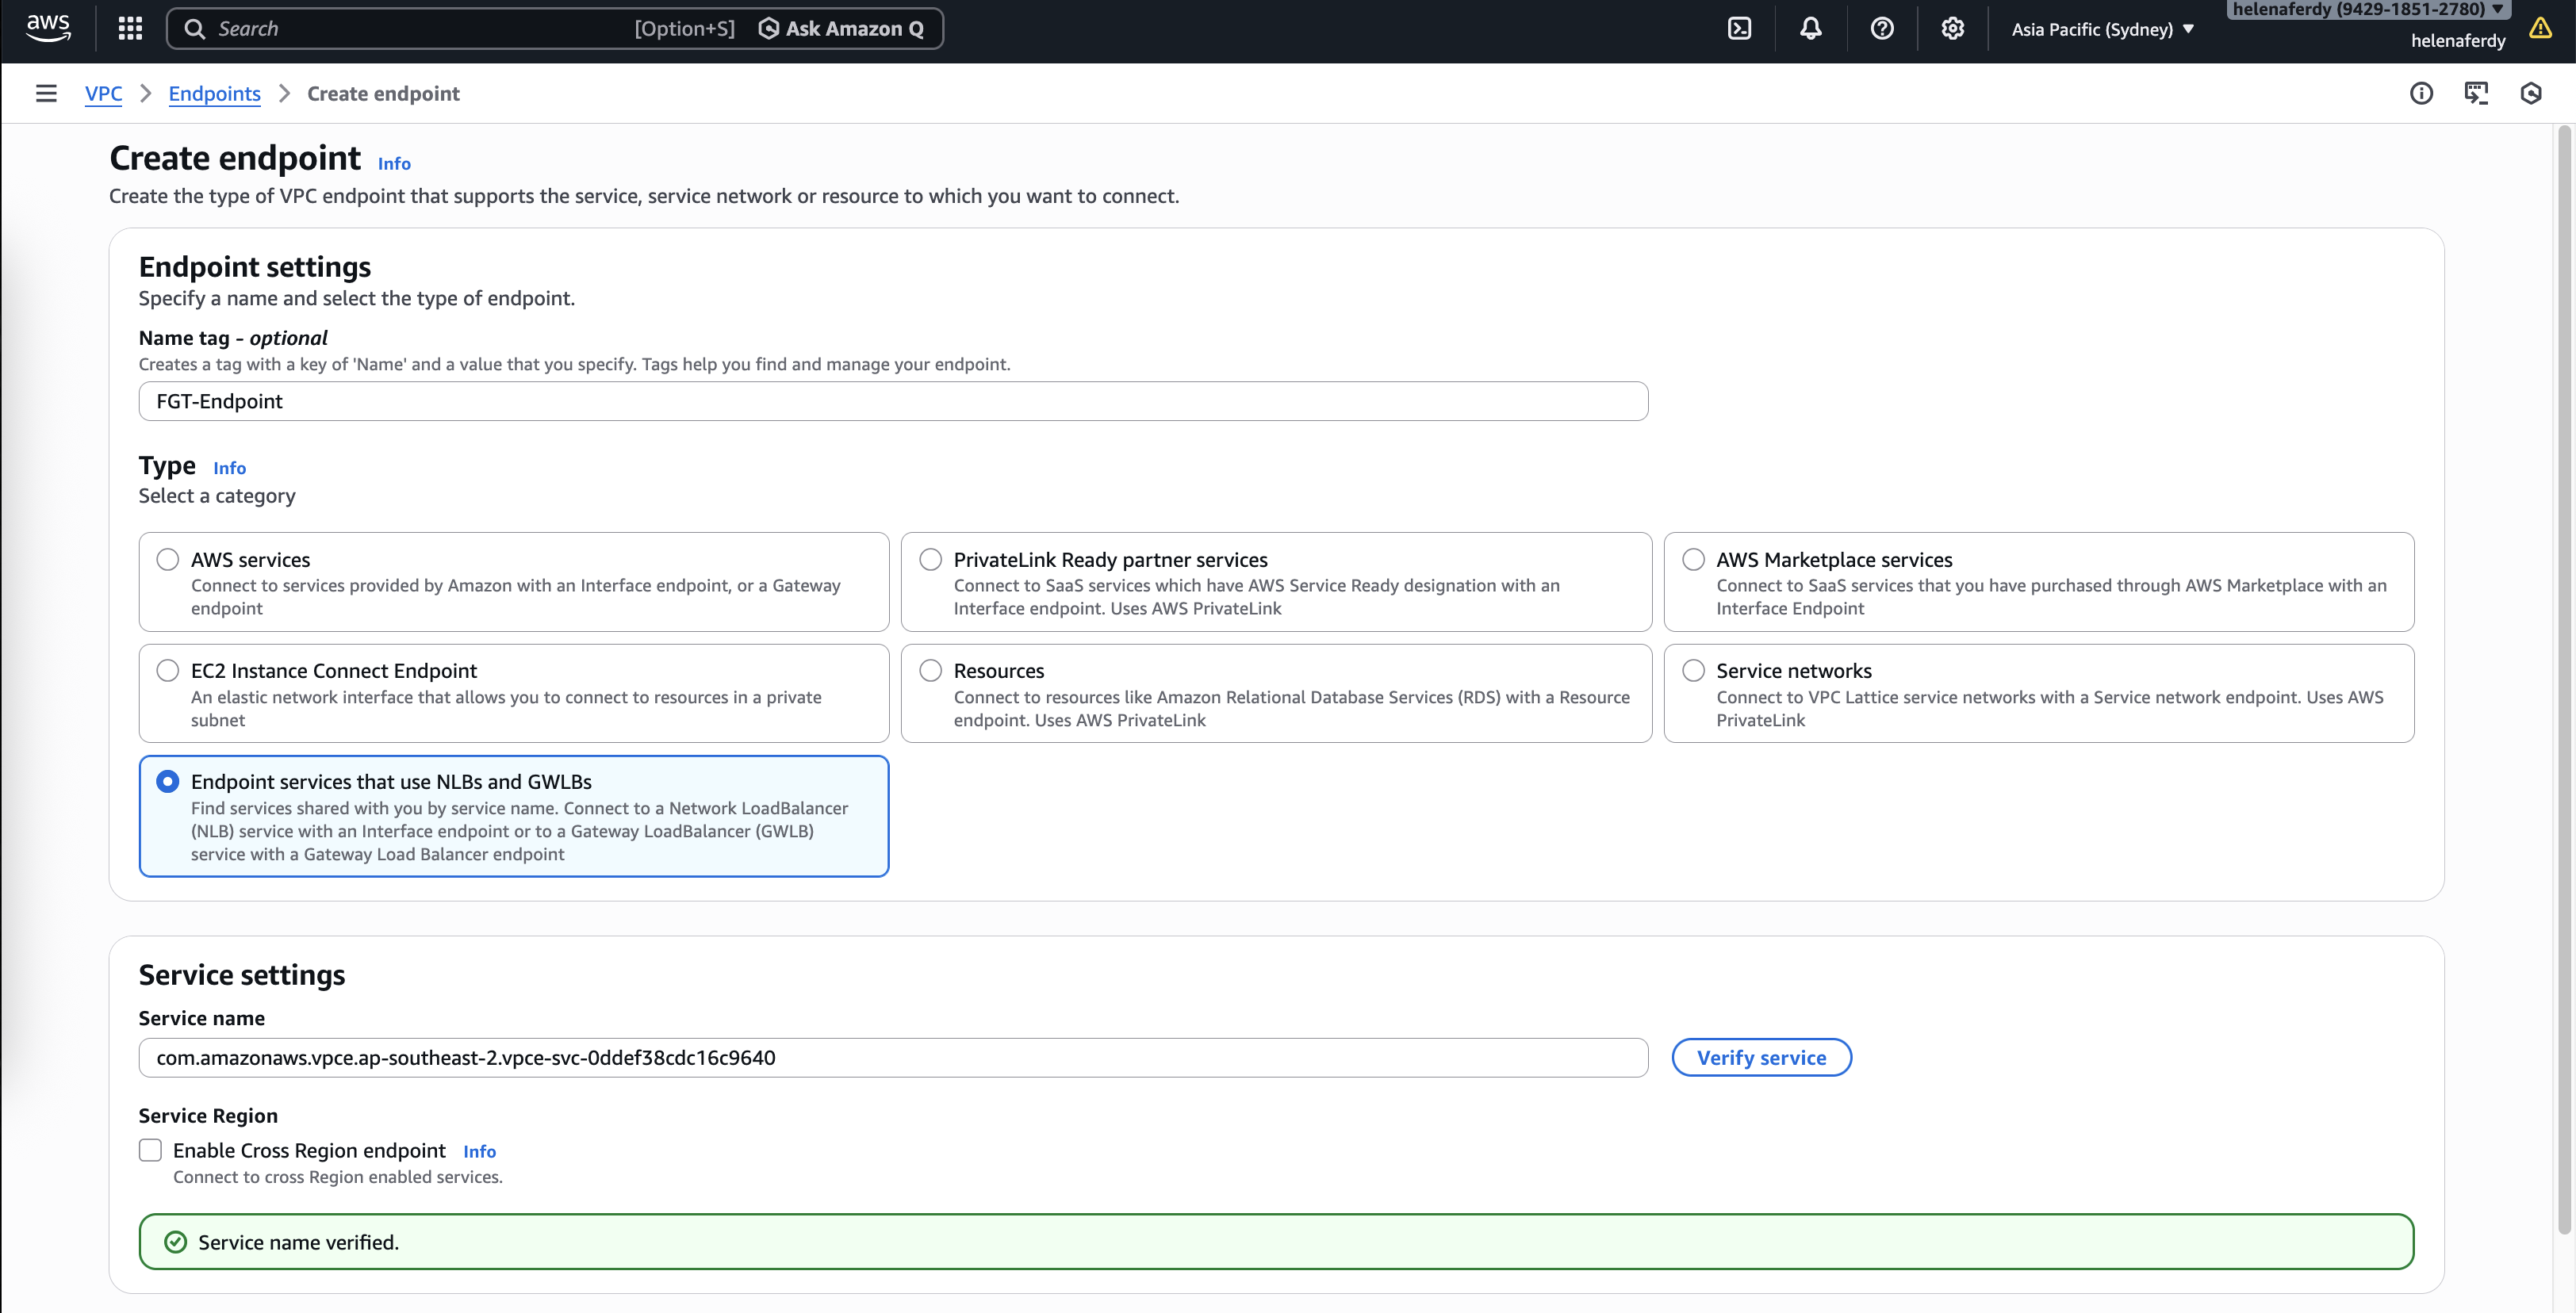Open the AWS services grid menu
2576x1313 pixels.
[x=130, y=29]
